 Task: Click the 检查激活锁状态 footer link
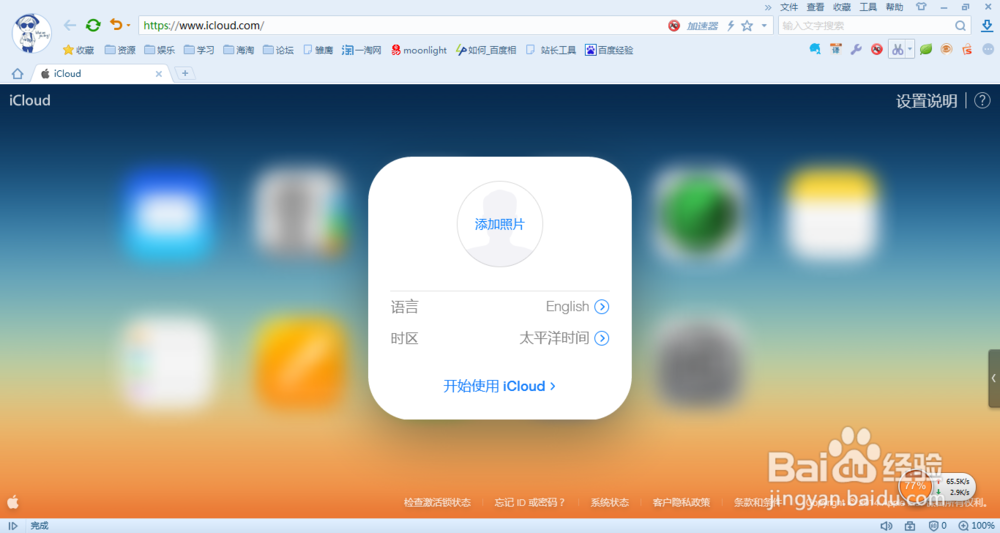437,502
